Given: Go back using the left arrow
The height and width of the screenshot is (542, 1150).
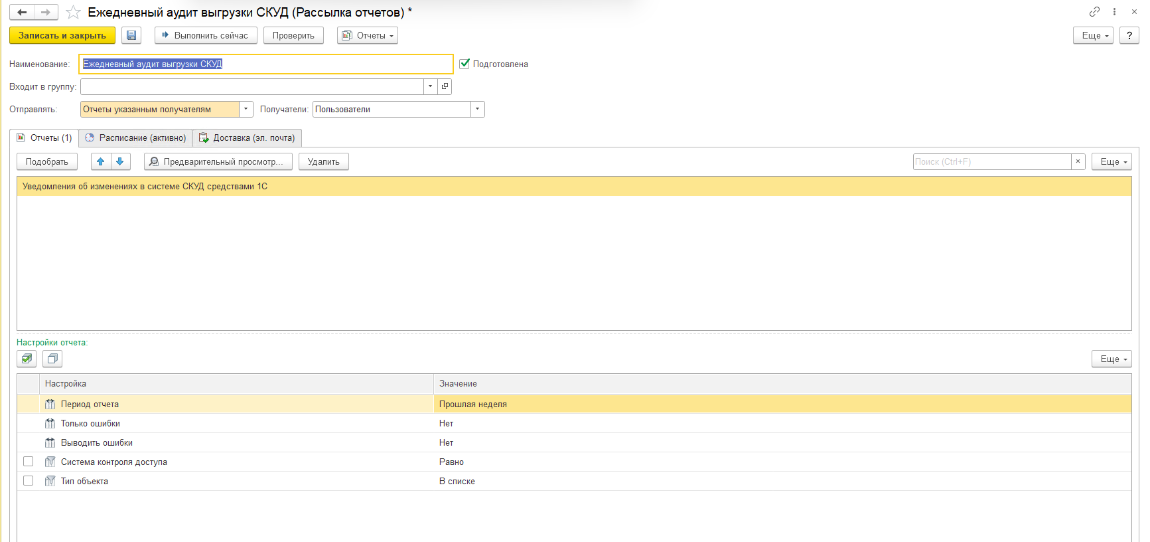Looking at the screenshot, I should (20, 12).
